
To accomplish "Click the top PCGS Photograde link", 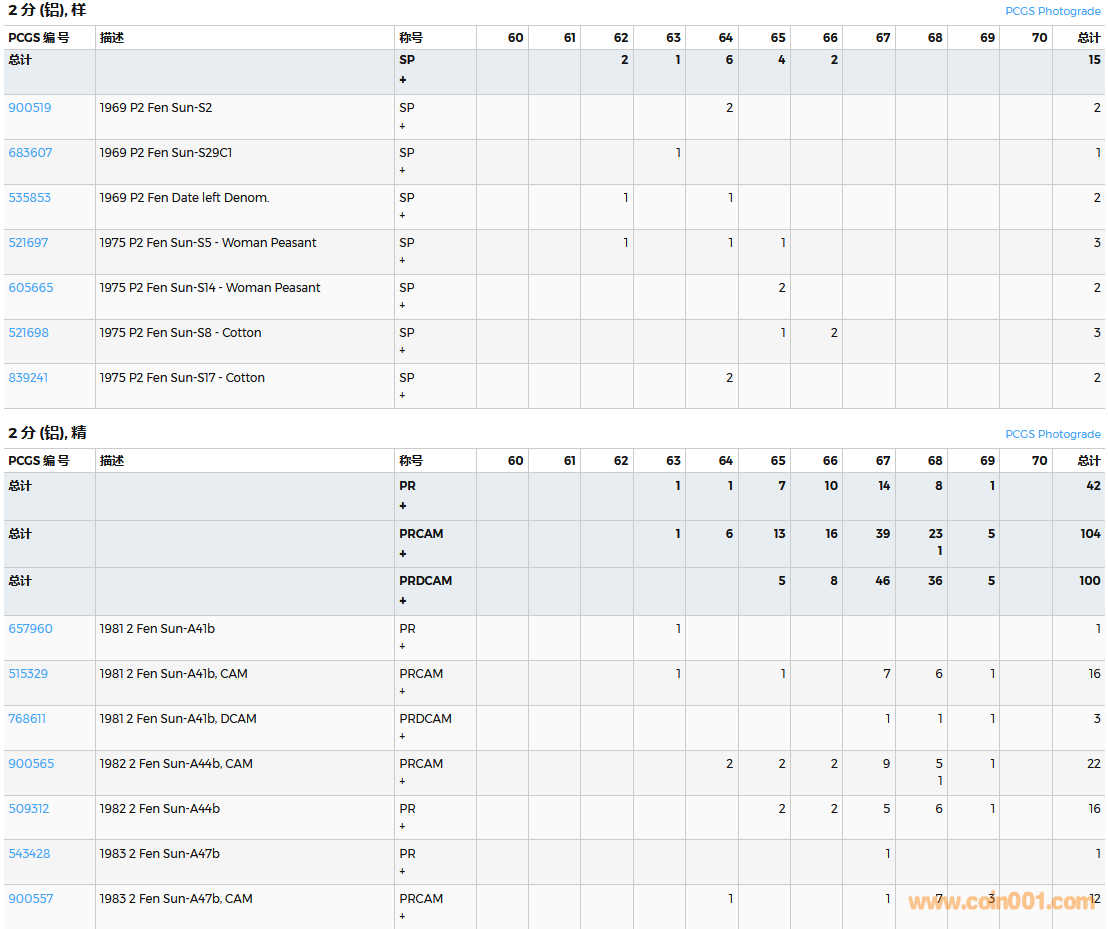I will point(1052,12).
